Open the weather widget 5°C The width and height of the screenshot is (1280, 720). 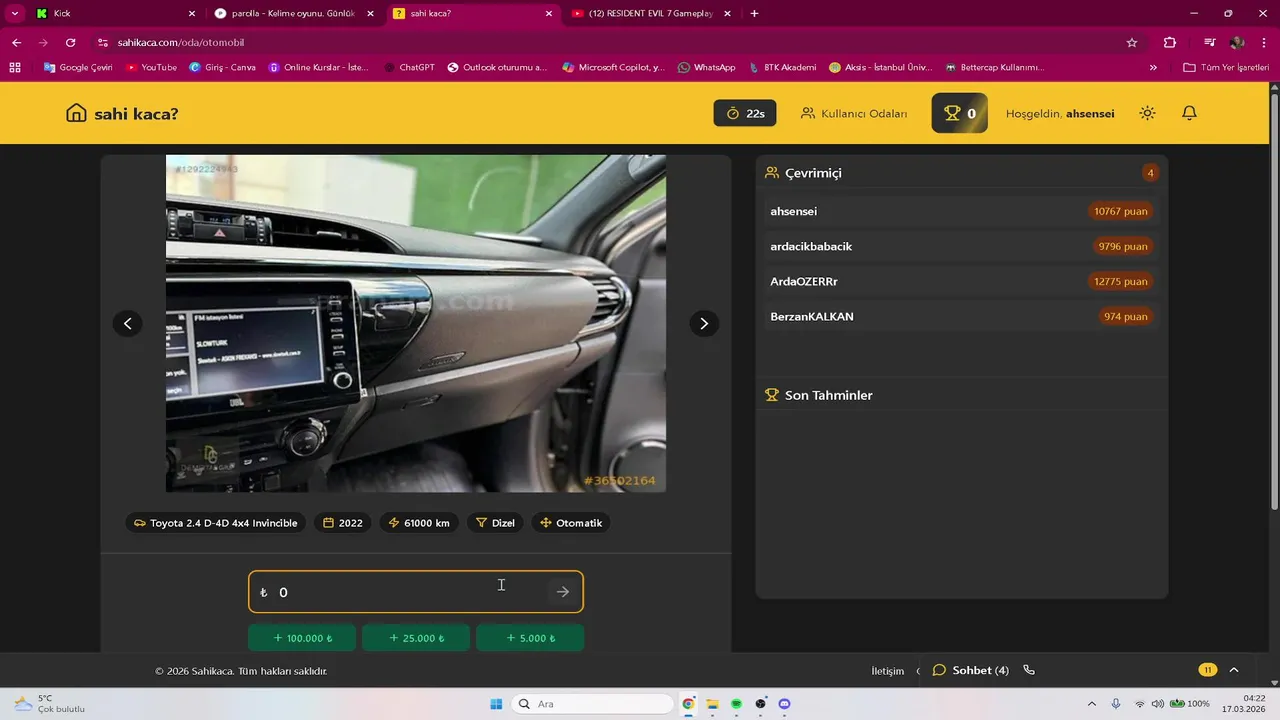tap(48, 704)
